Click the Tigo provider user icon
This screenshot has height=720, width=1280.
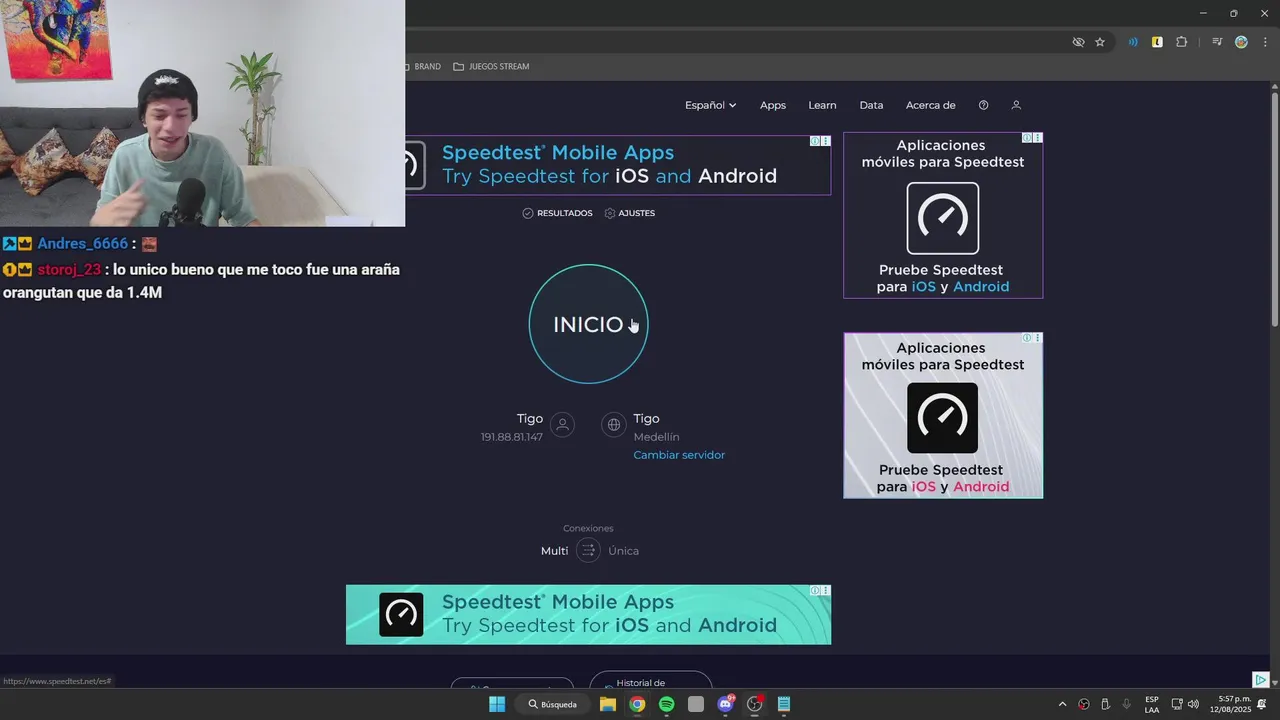[563, 425]
